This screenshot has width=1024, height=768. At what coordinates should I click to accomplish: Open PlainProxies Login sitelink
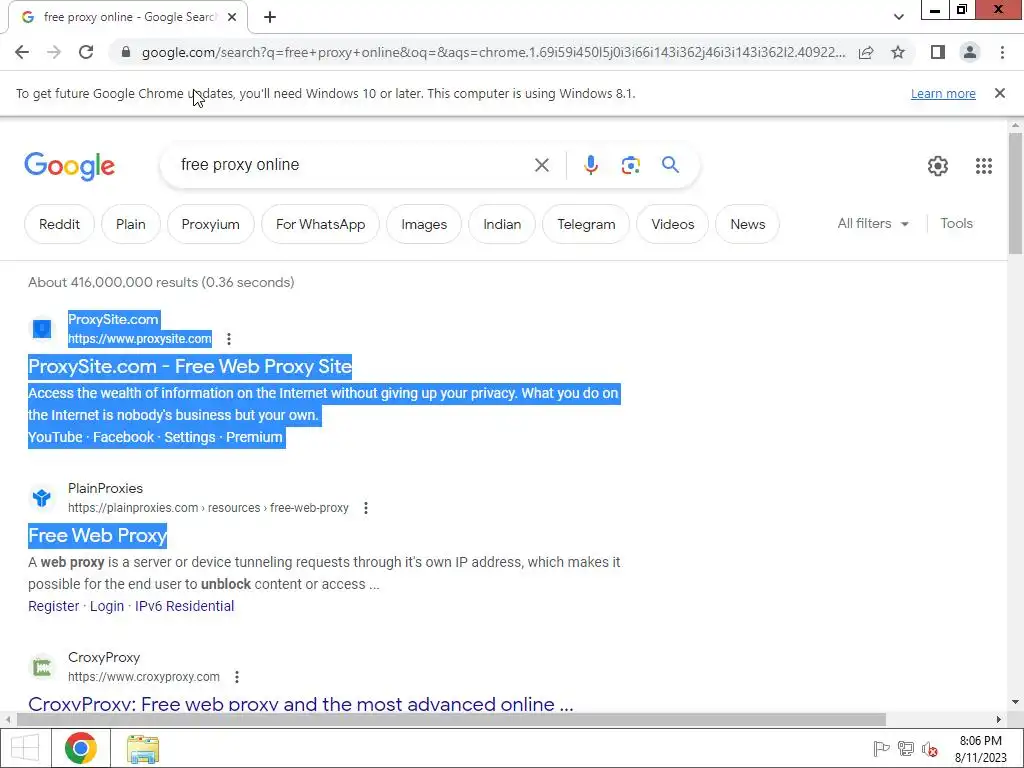coord(106,606)
